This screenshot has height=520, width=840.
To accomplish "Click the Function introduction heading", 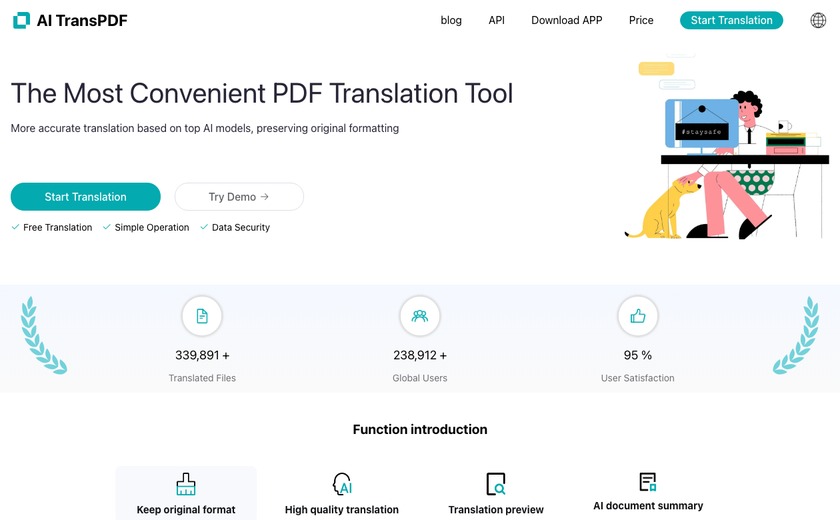I will 420,429.
